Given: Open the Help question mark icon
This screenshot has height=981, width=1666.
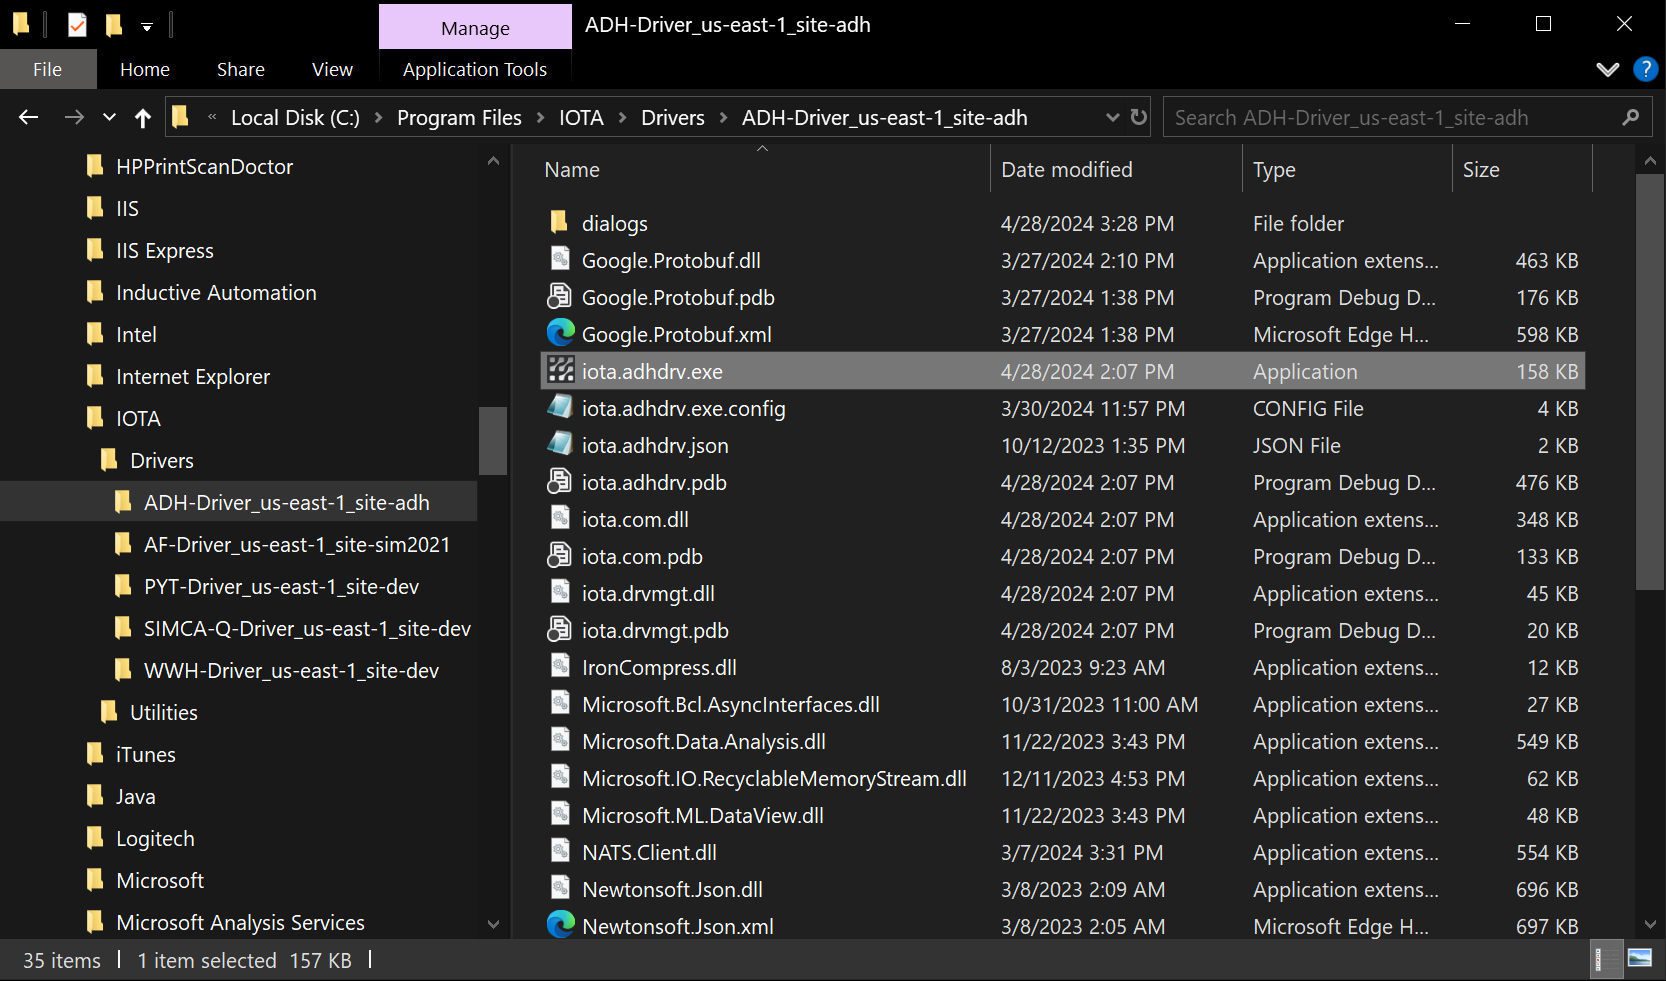Looking at the screenshot, I should (1645, 69).
